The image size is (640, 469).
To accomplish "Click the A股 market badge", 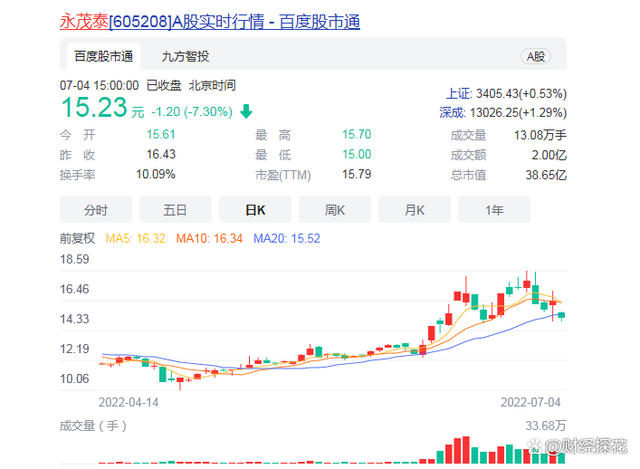I will (536, 56).
